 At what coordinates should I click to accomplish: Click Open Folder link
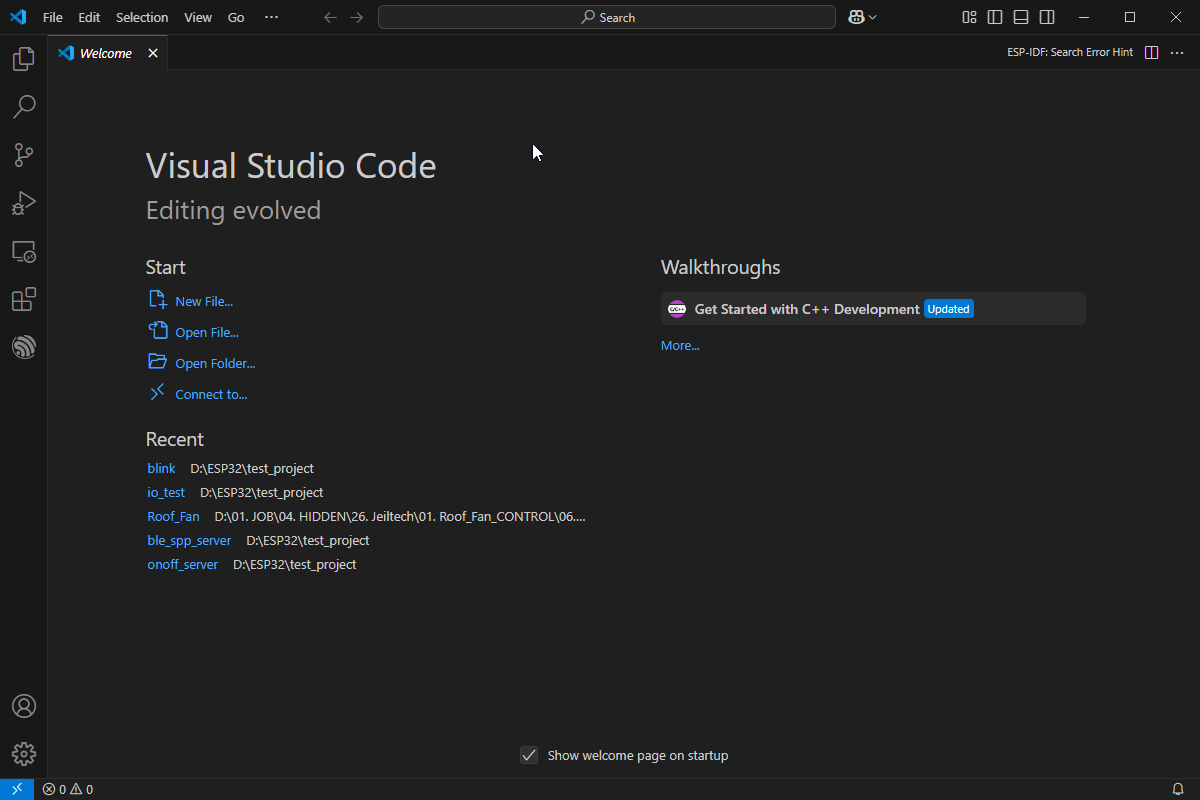coord(215,363)
